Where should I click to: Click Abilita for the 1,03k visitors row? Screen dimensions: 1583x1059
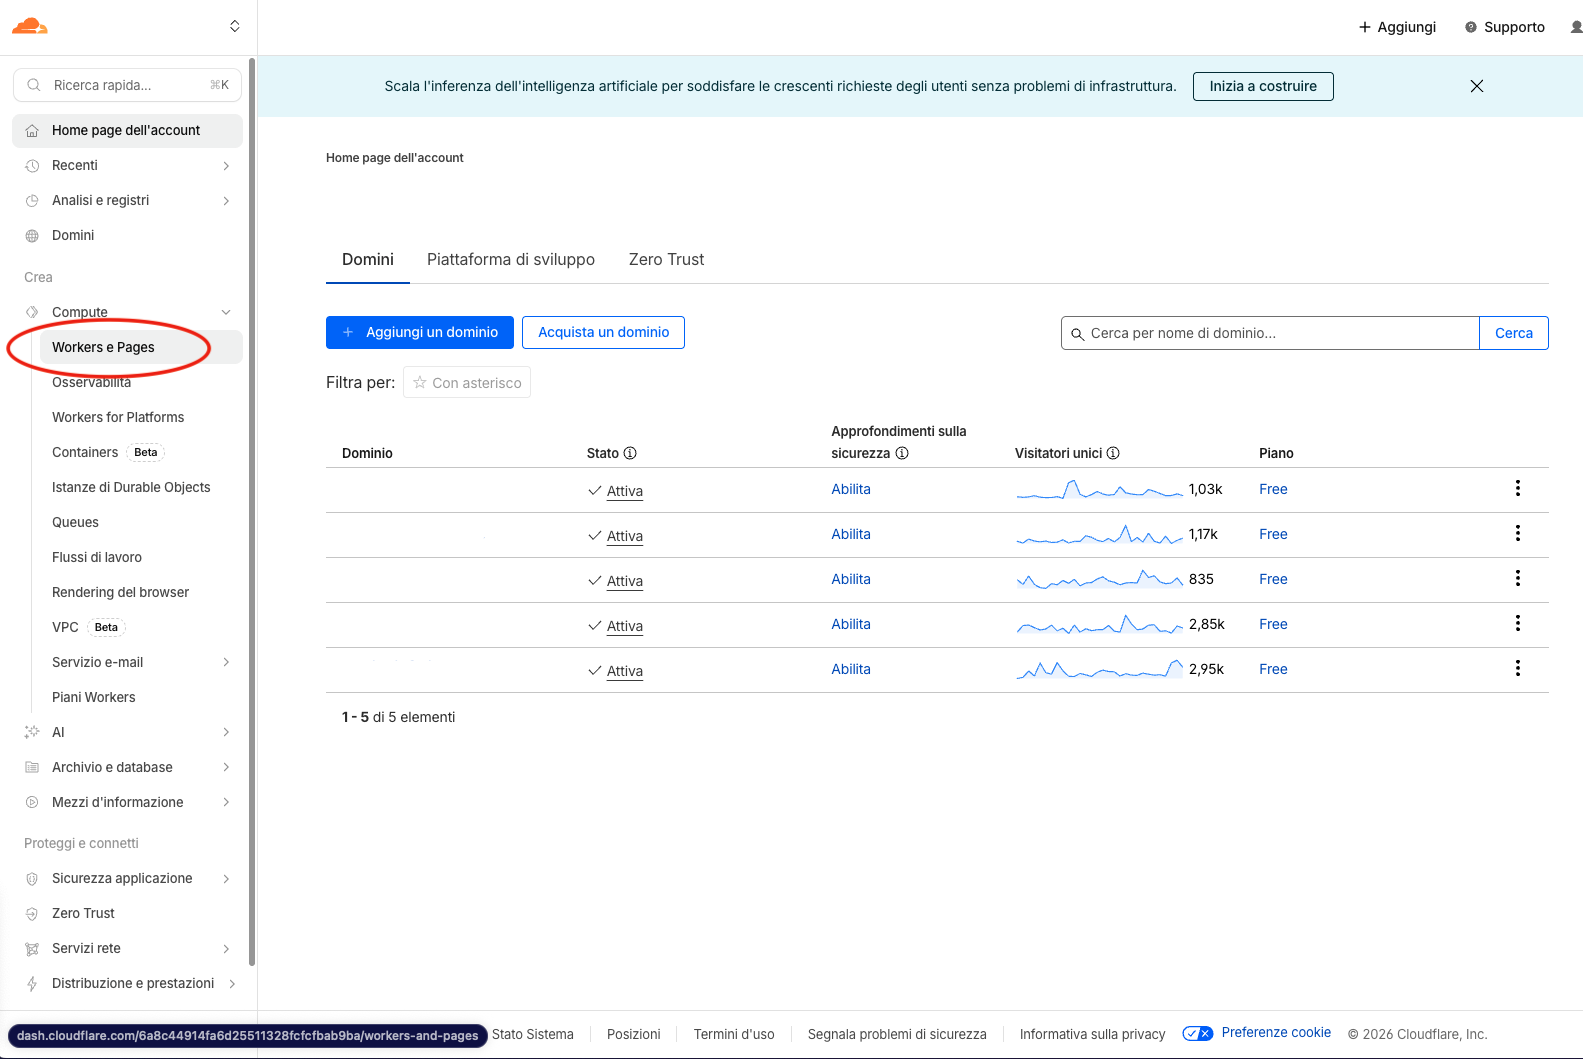click(851, 489)
